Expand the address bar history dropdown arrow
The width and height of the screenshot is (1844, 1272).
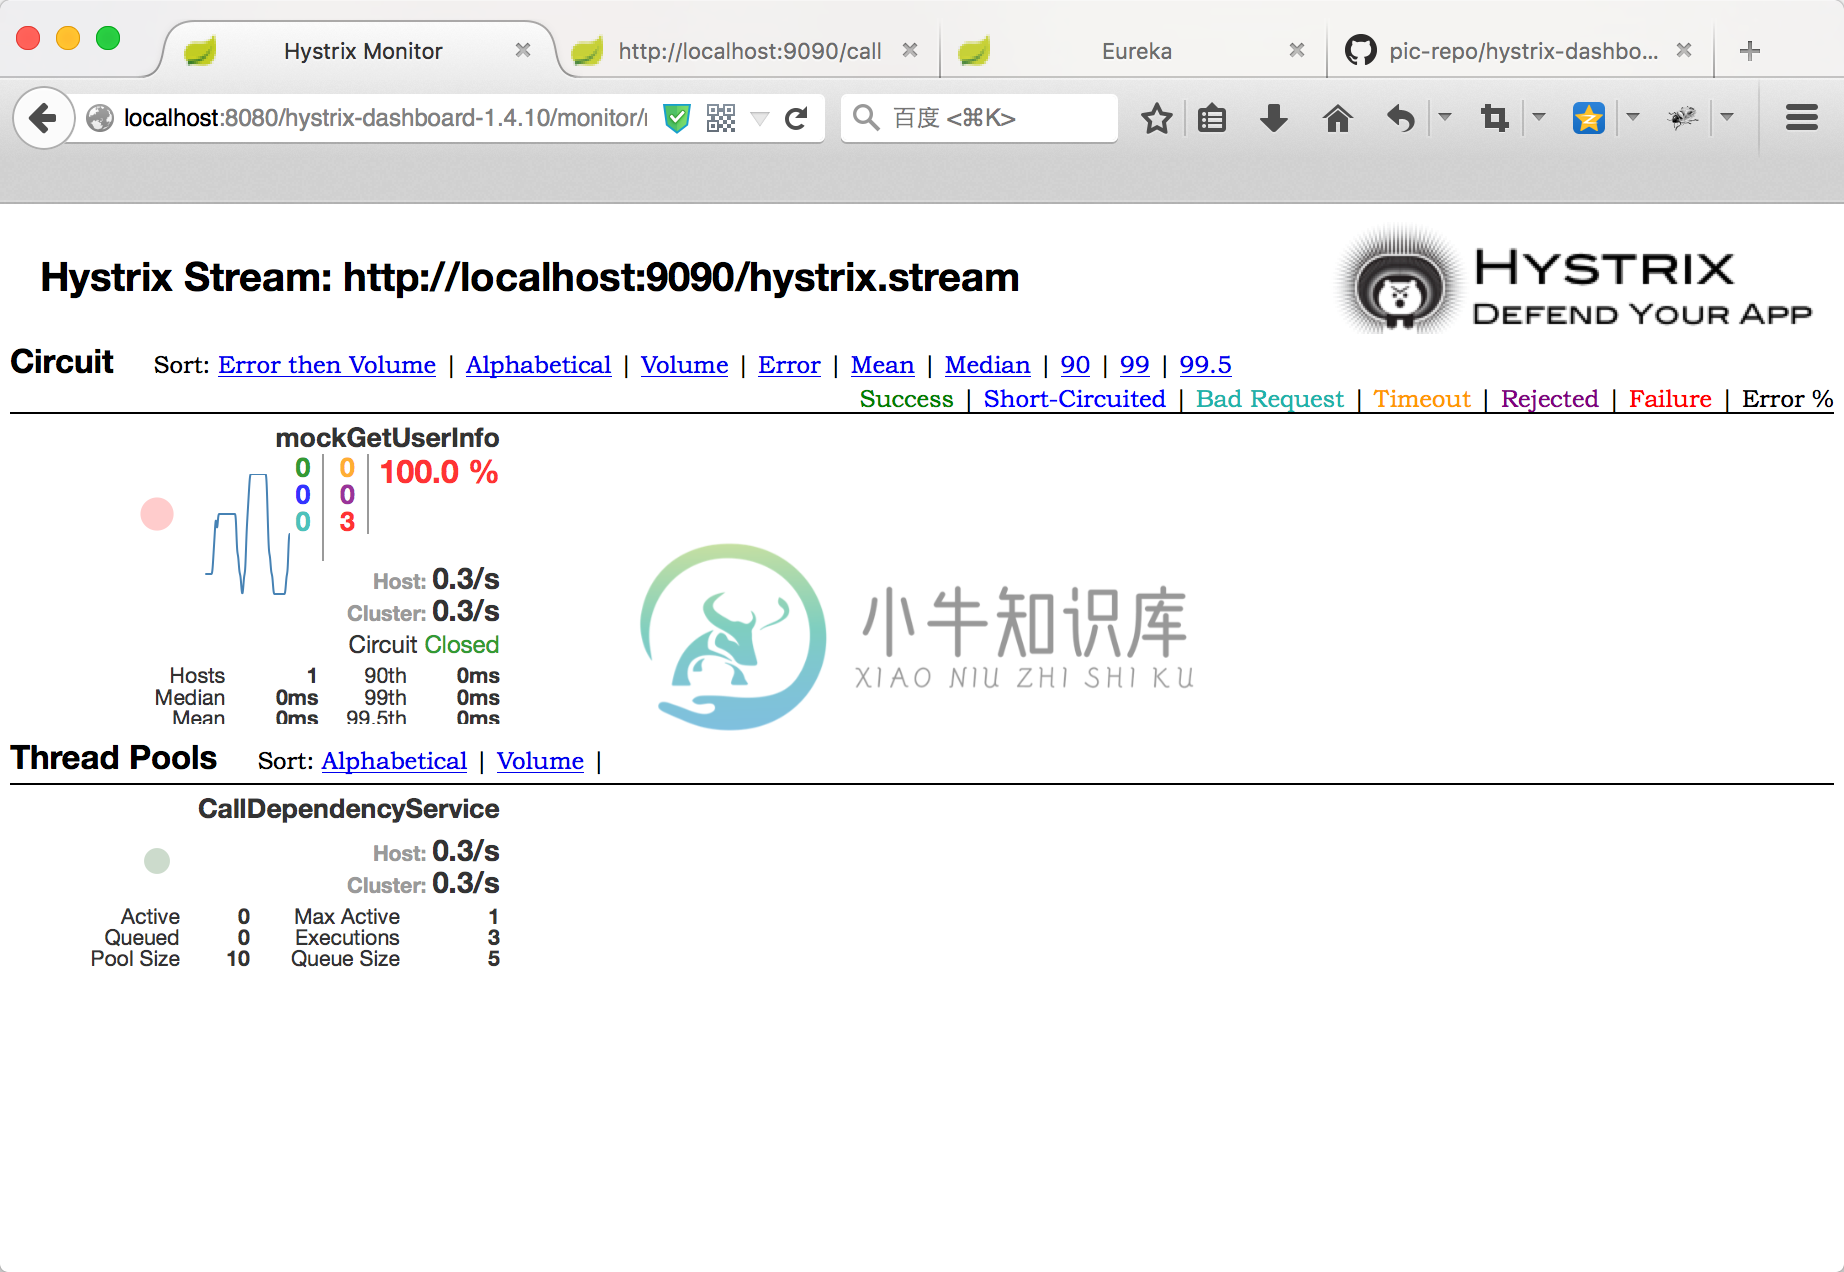click(760, 119)
